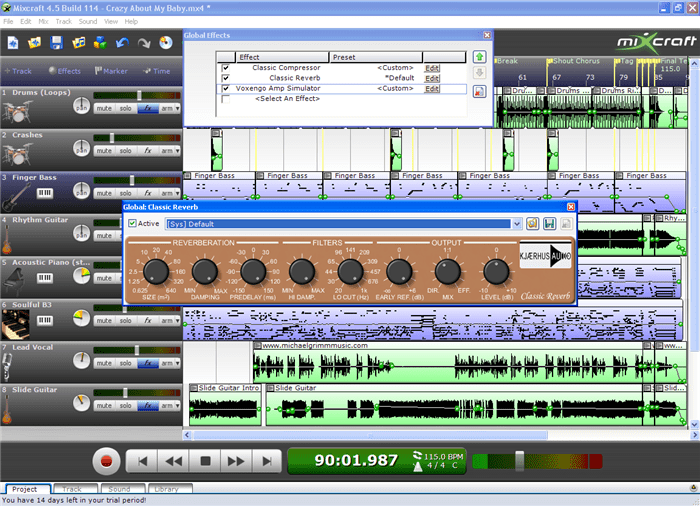Uncheck Voxengo Amp Simulator checkbox
700x506 pixels.
226,88
